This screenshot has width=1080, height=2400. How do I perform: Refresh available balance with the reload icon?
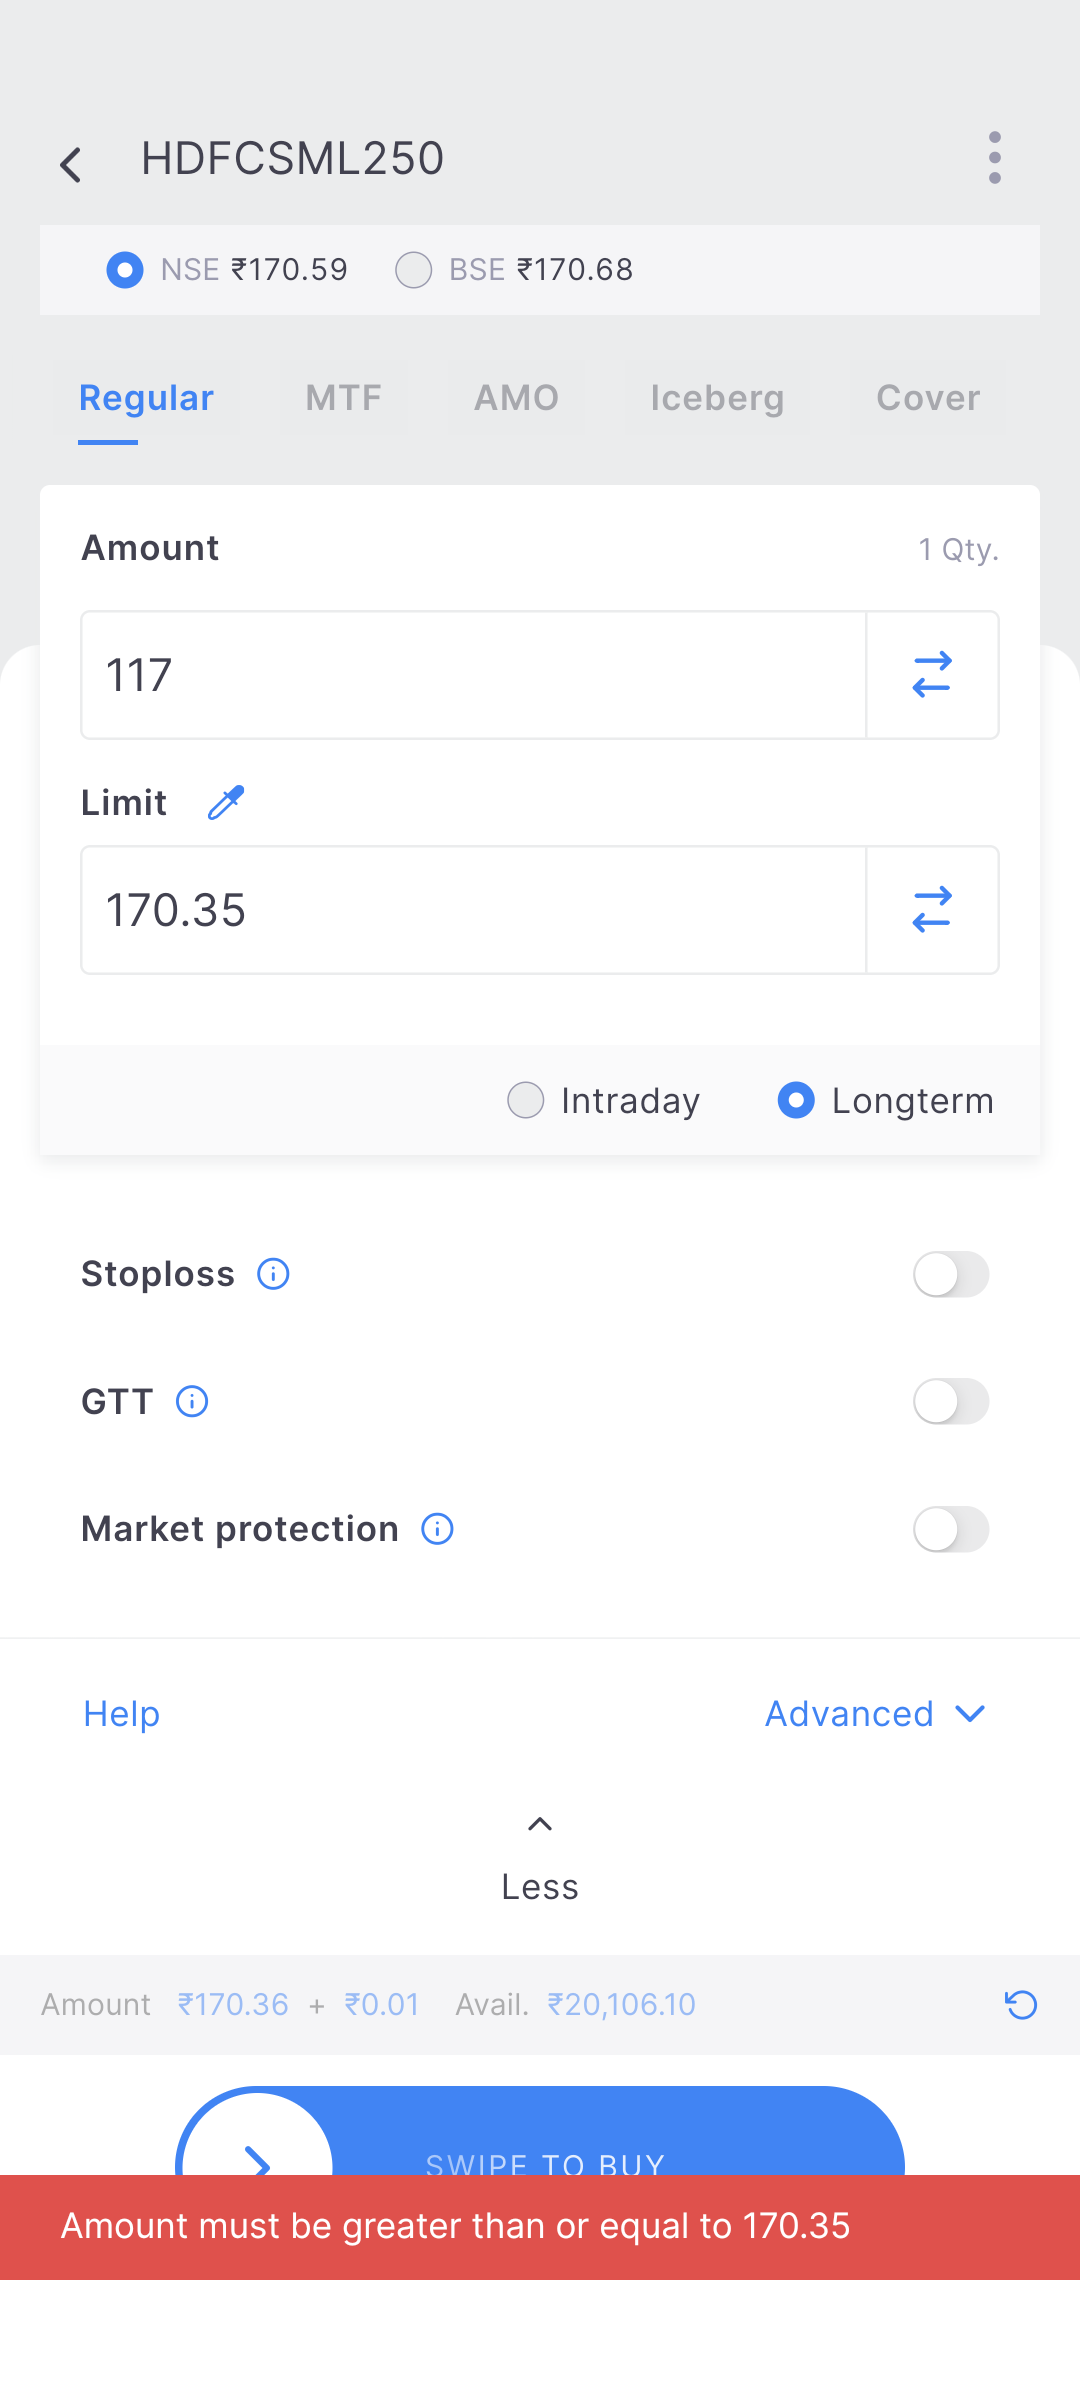1021,2005
